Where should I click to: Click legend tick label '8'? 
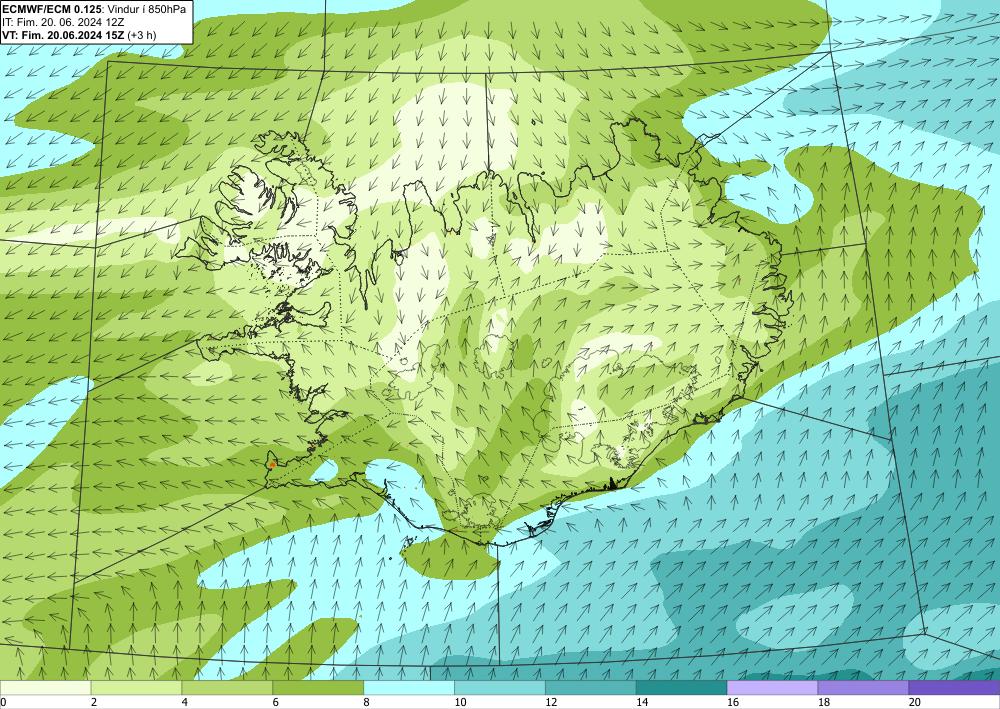tap(366, 703)
